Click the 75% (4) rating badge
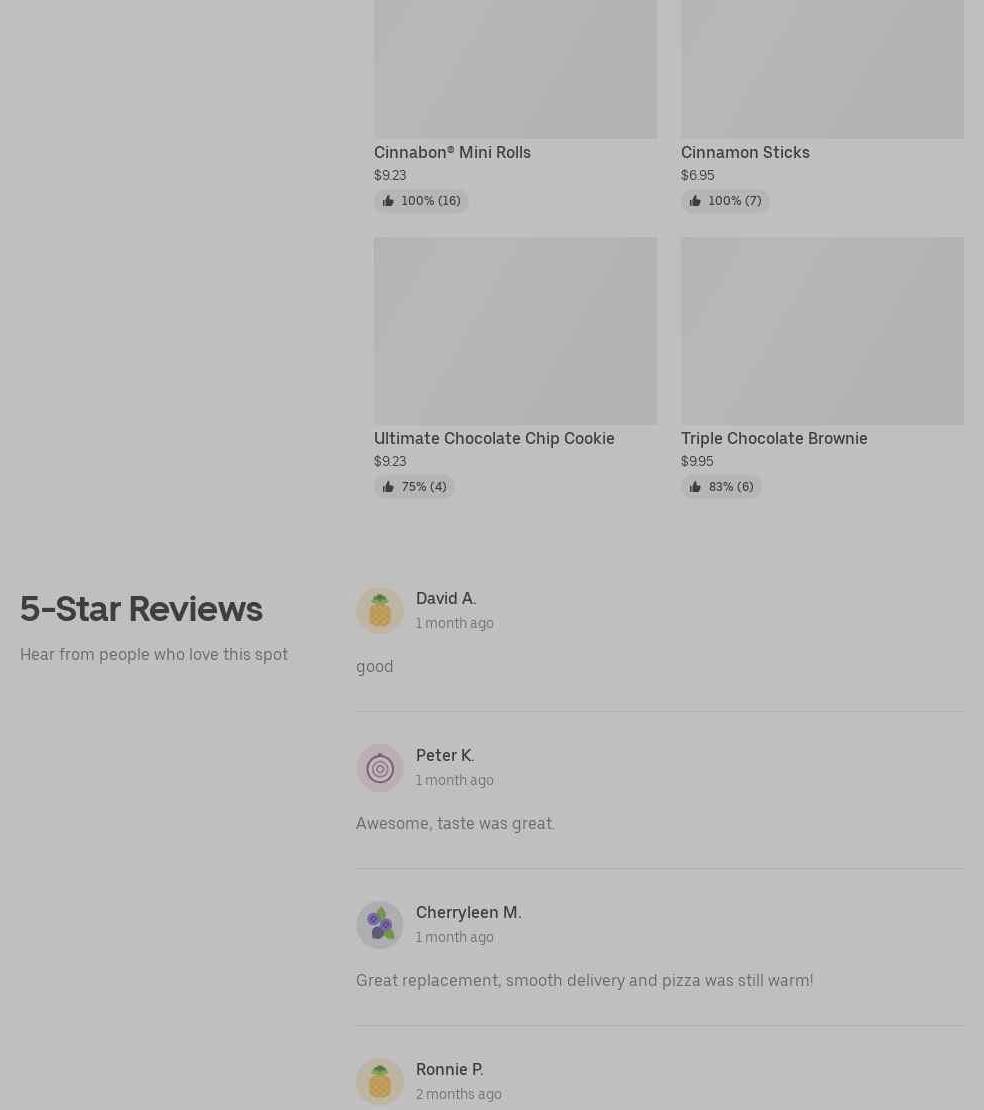This screenshot has width=984, height=1110. (414, 487)
